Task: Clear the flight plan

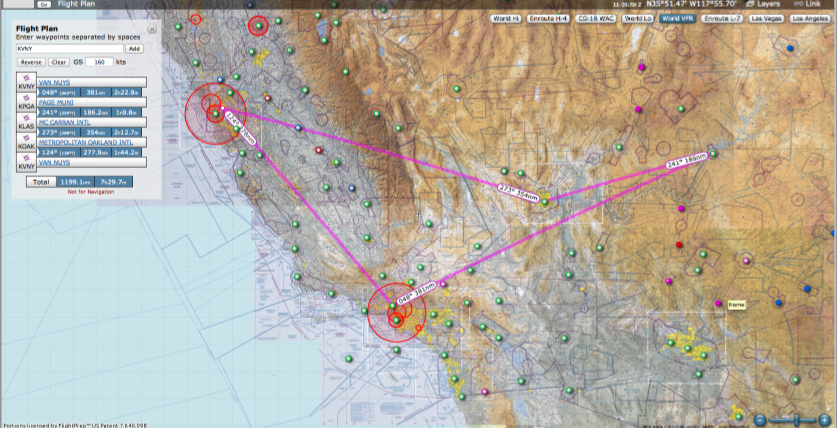Action: [x=60, y=62]
